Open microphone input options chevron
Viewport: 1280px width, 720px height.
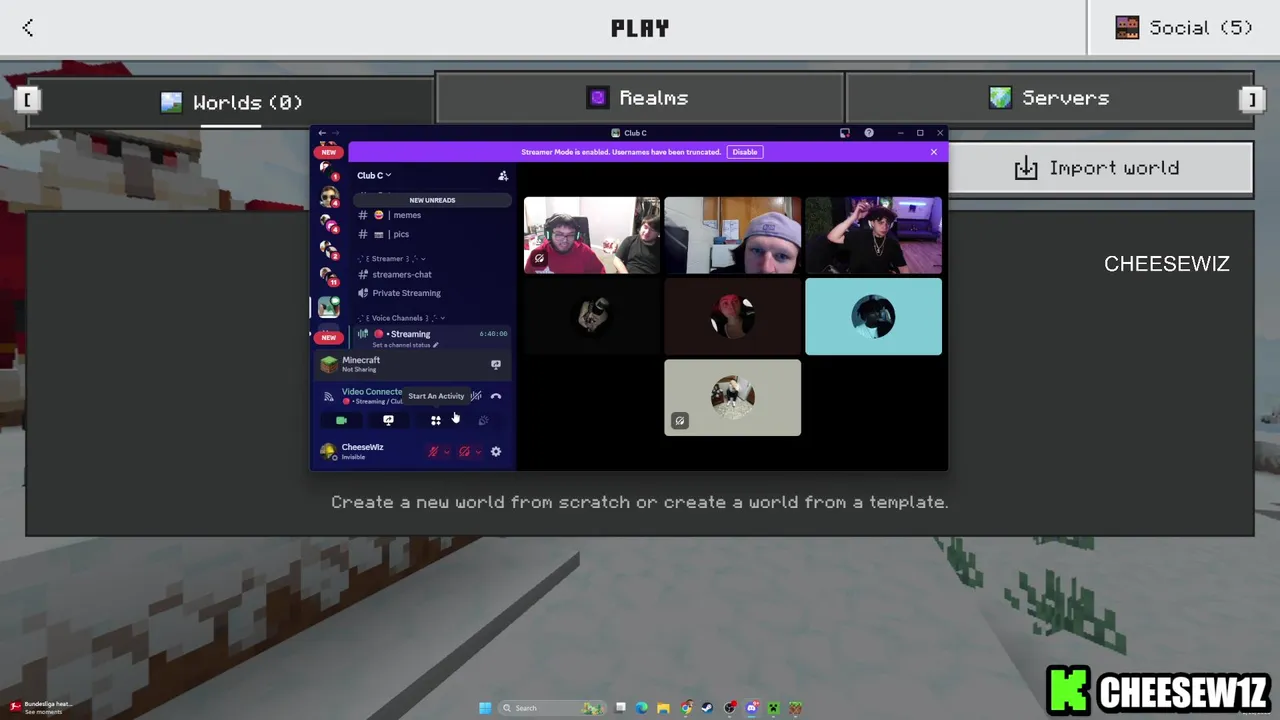pyautogui.click(x=447, y=452)
